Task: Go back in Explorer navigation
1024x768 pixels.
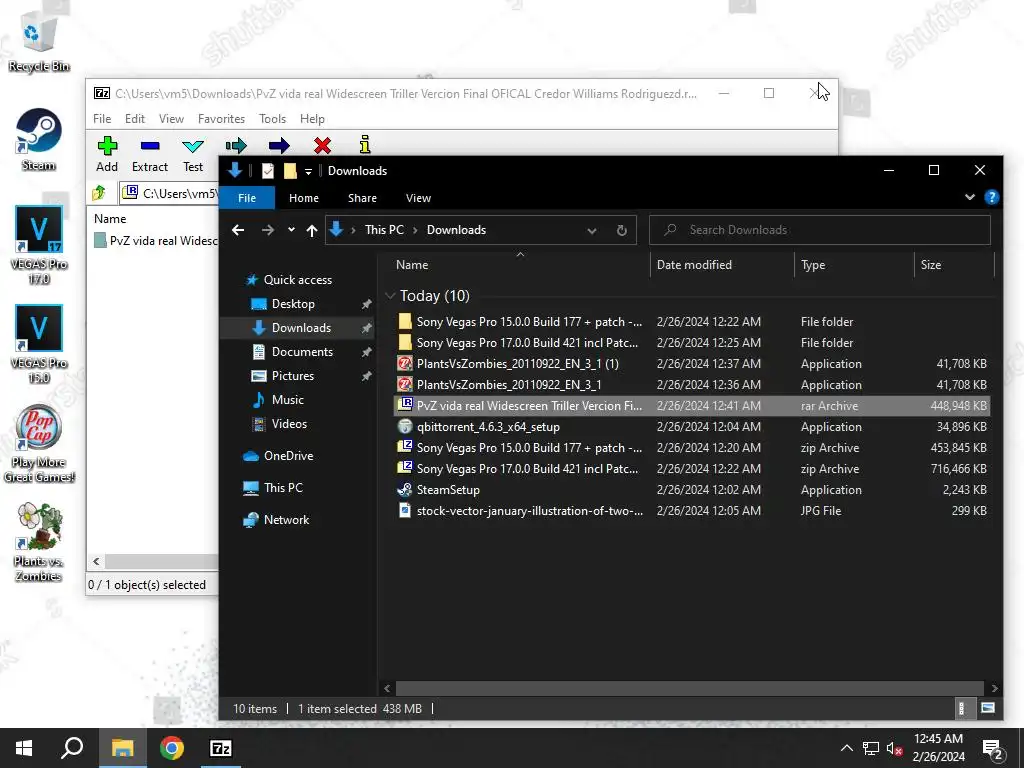Action: point(238,230)
